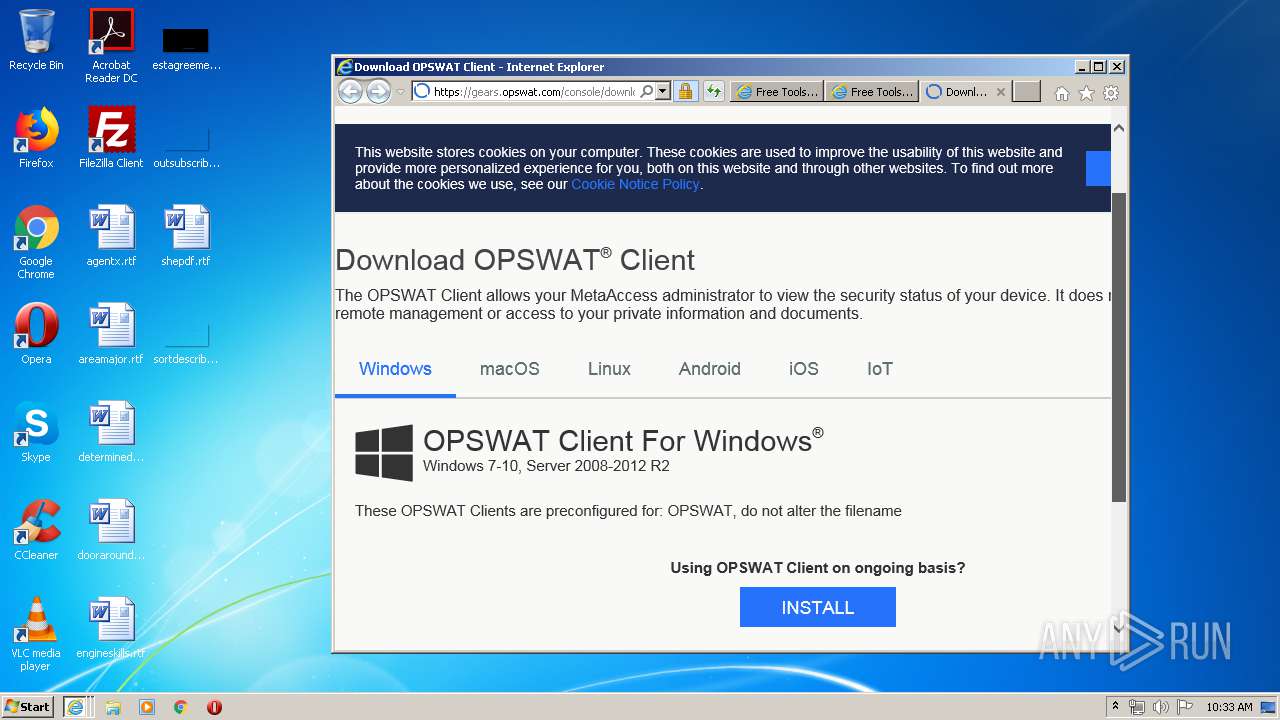Viewport: 1280px width, 720px height.
Task: Open Windows Media Player taskbar icon
Action: click(147, 707)
